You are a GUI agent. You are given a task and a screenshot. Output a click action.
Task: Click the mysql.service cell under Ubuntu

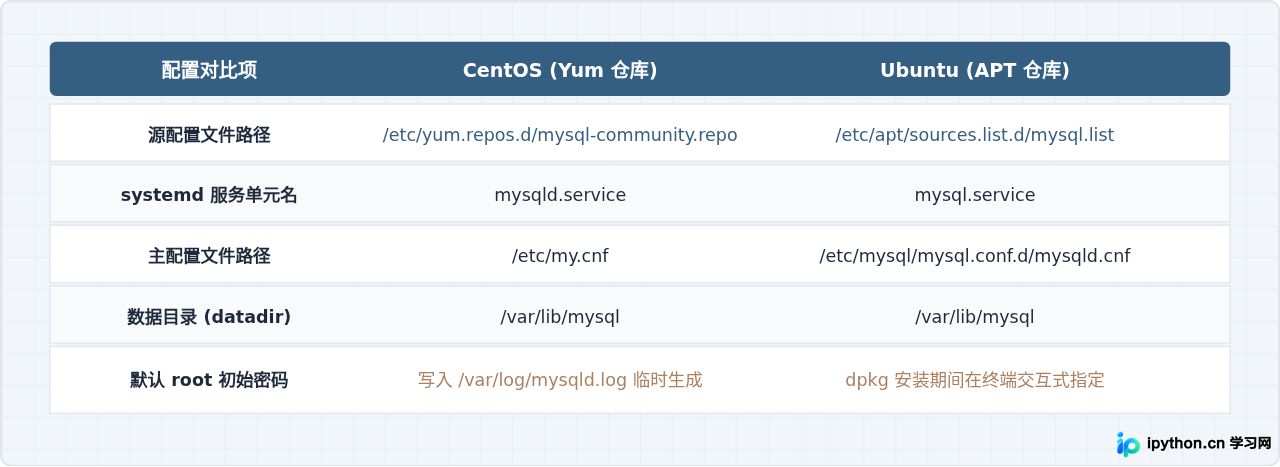[x=975, y=196]
